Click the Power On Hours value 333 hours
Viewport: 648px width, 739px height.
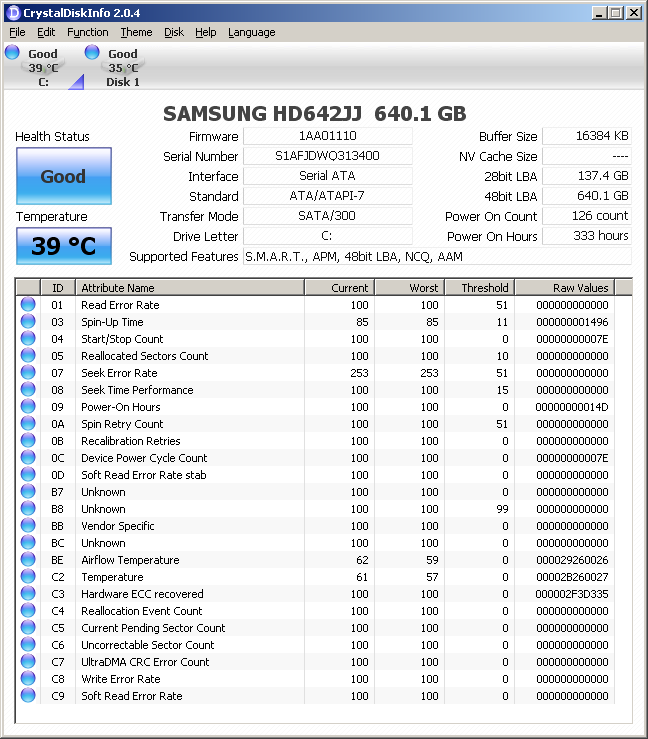tap(587, 236)
